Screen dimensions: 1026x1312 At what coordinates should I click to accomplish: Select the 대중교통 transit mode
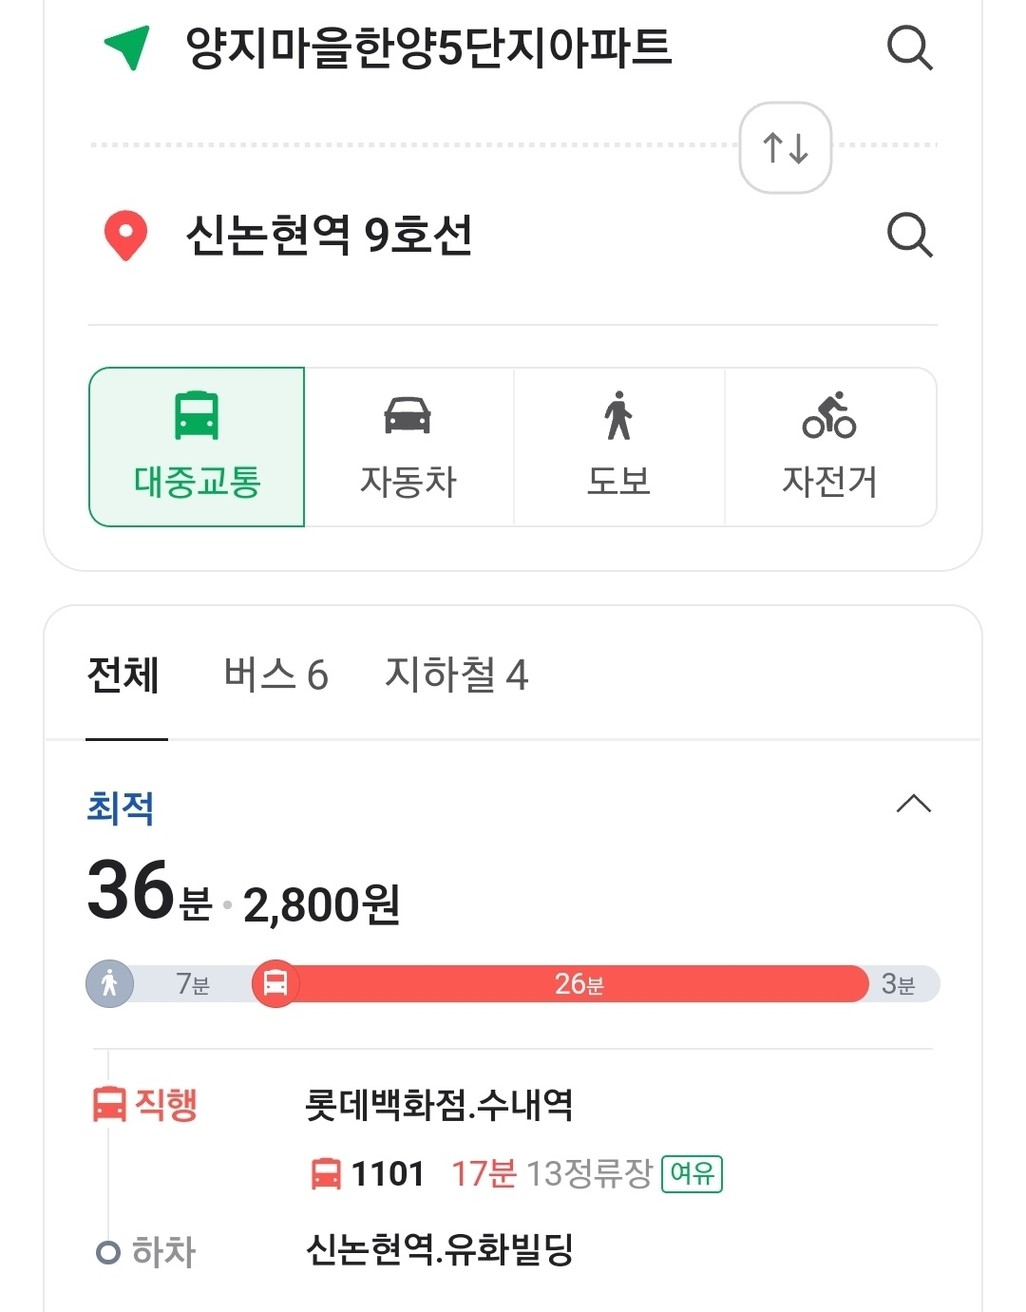[x=197, y=447]
